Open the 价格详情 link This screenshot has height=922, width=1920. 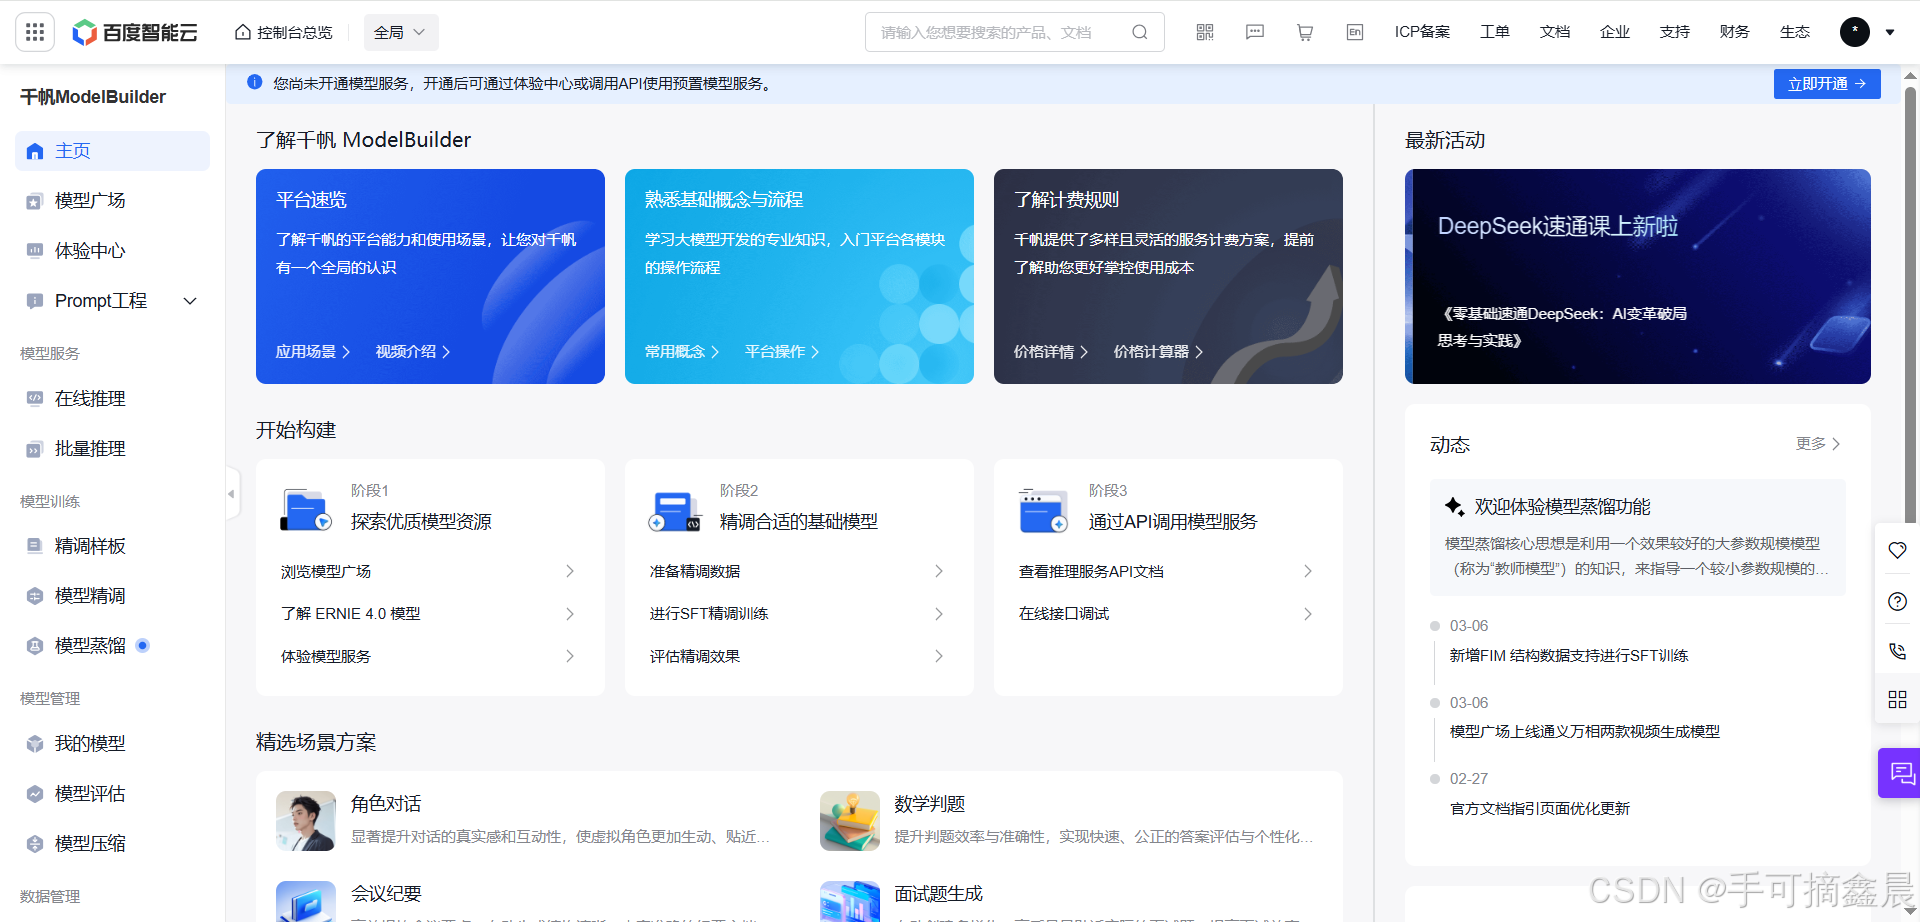coord(1051,352)
